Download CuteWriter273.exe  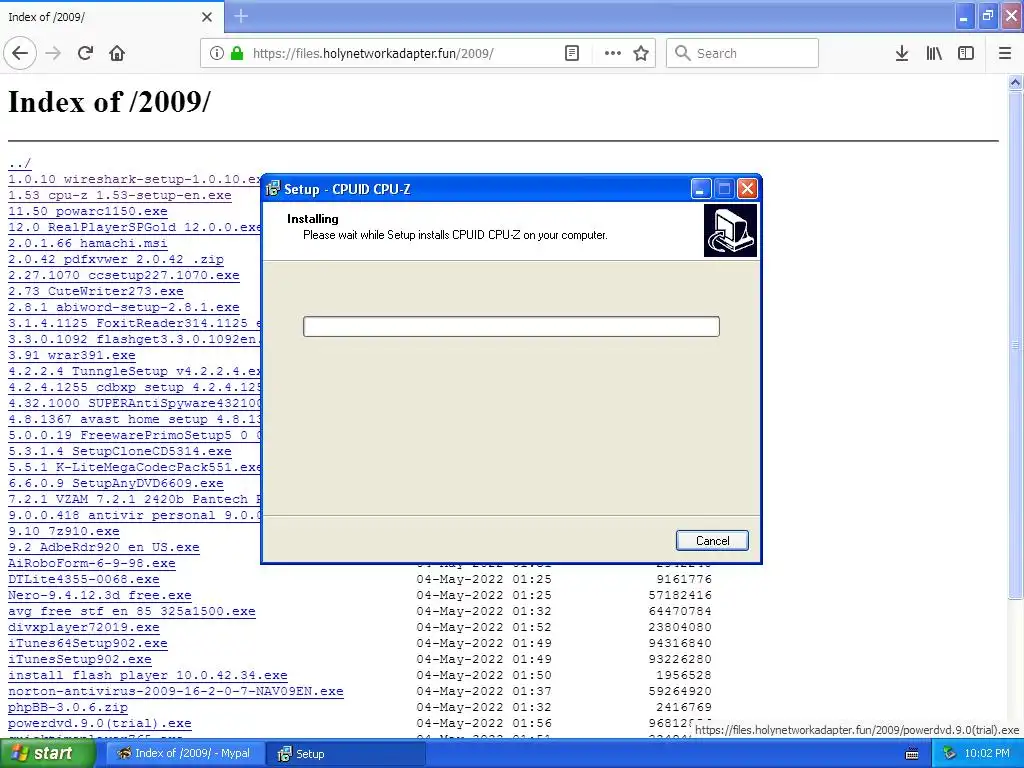[95, 291]
